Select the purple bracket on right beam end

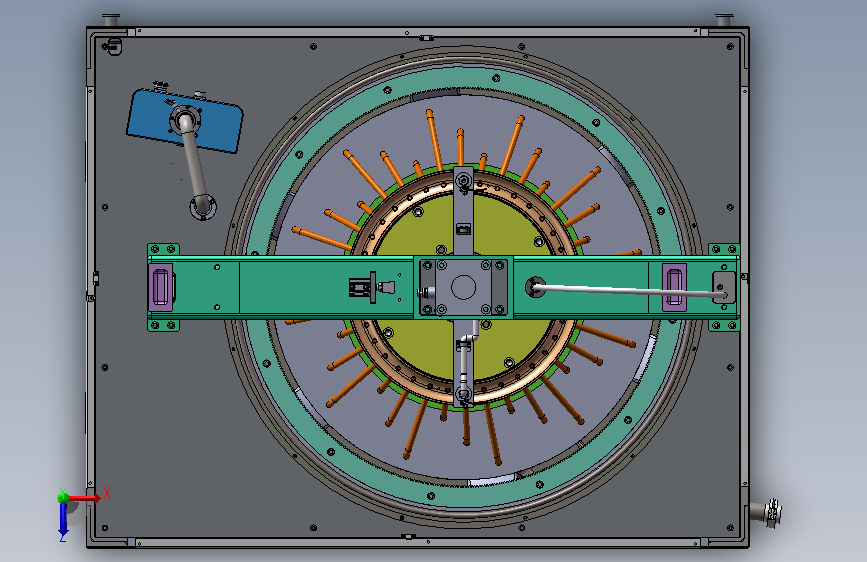675,287
